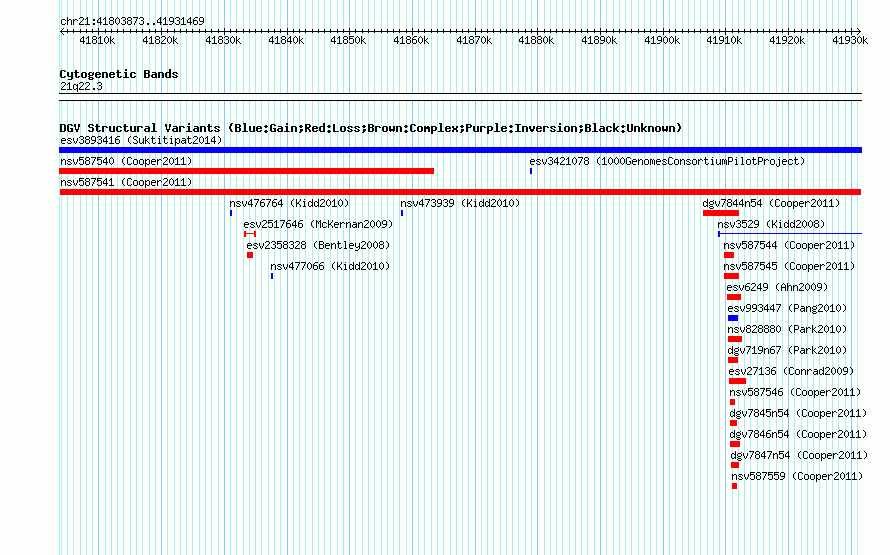Open nsv587559 (Cooper2011) variant label
Screen dimensions: 890x555
[797, 476]
